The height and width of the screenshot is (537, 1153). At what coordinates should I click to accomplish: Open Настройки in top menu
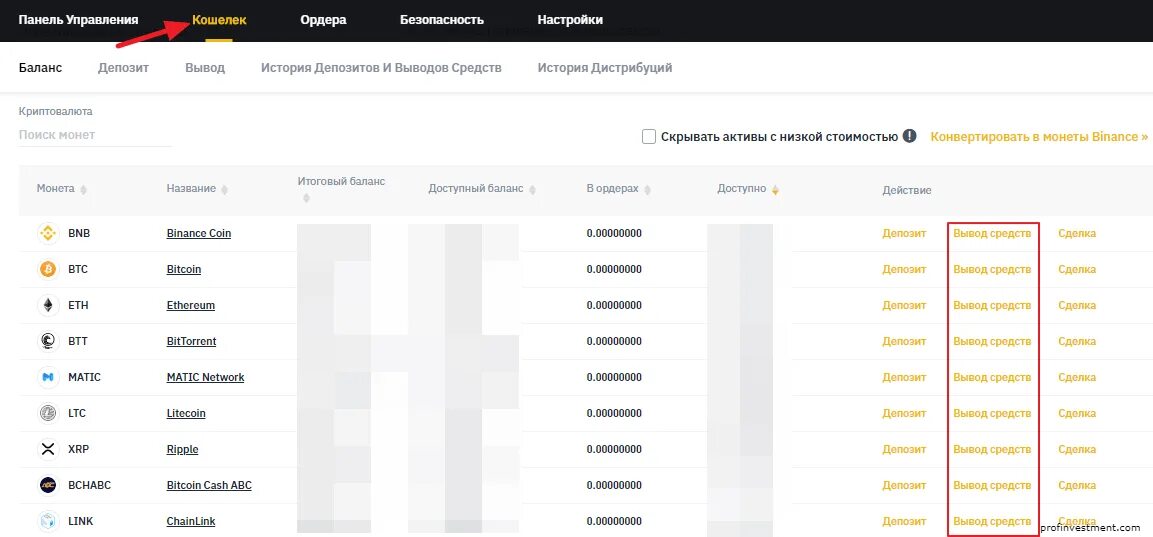point(570,20)
